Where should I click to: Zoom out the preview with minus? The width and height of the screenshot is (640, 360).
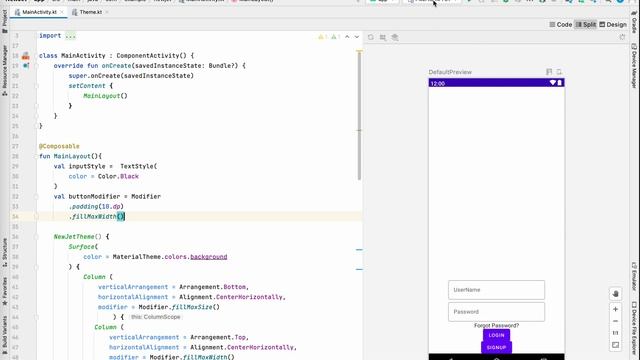[x=616, y=321]
